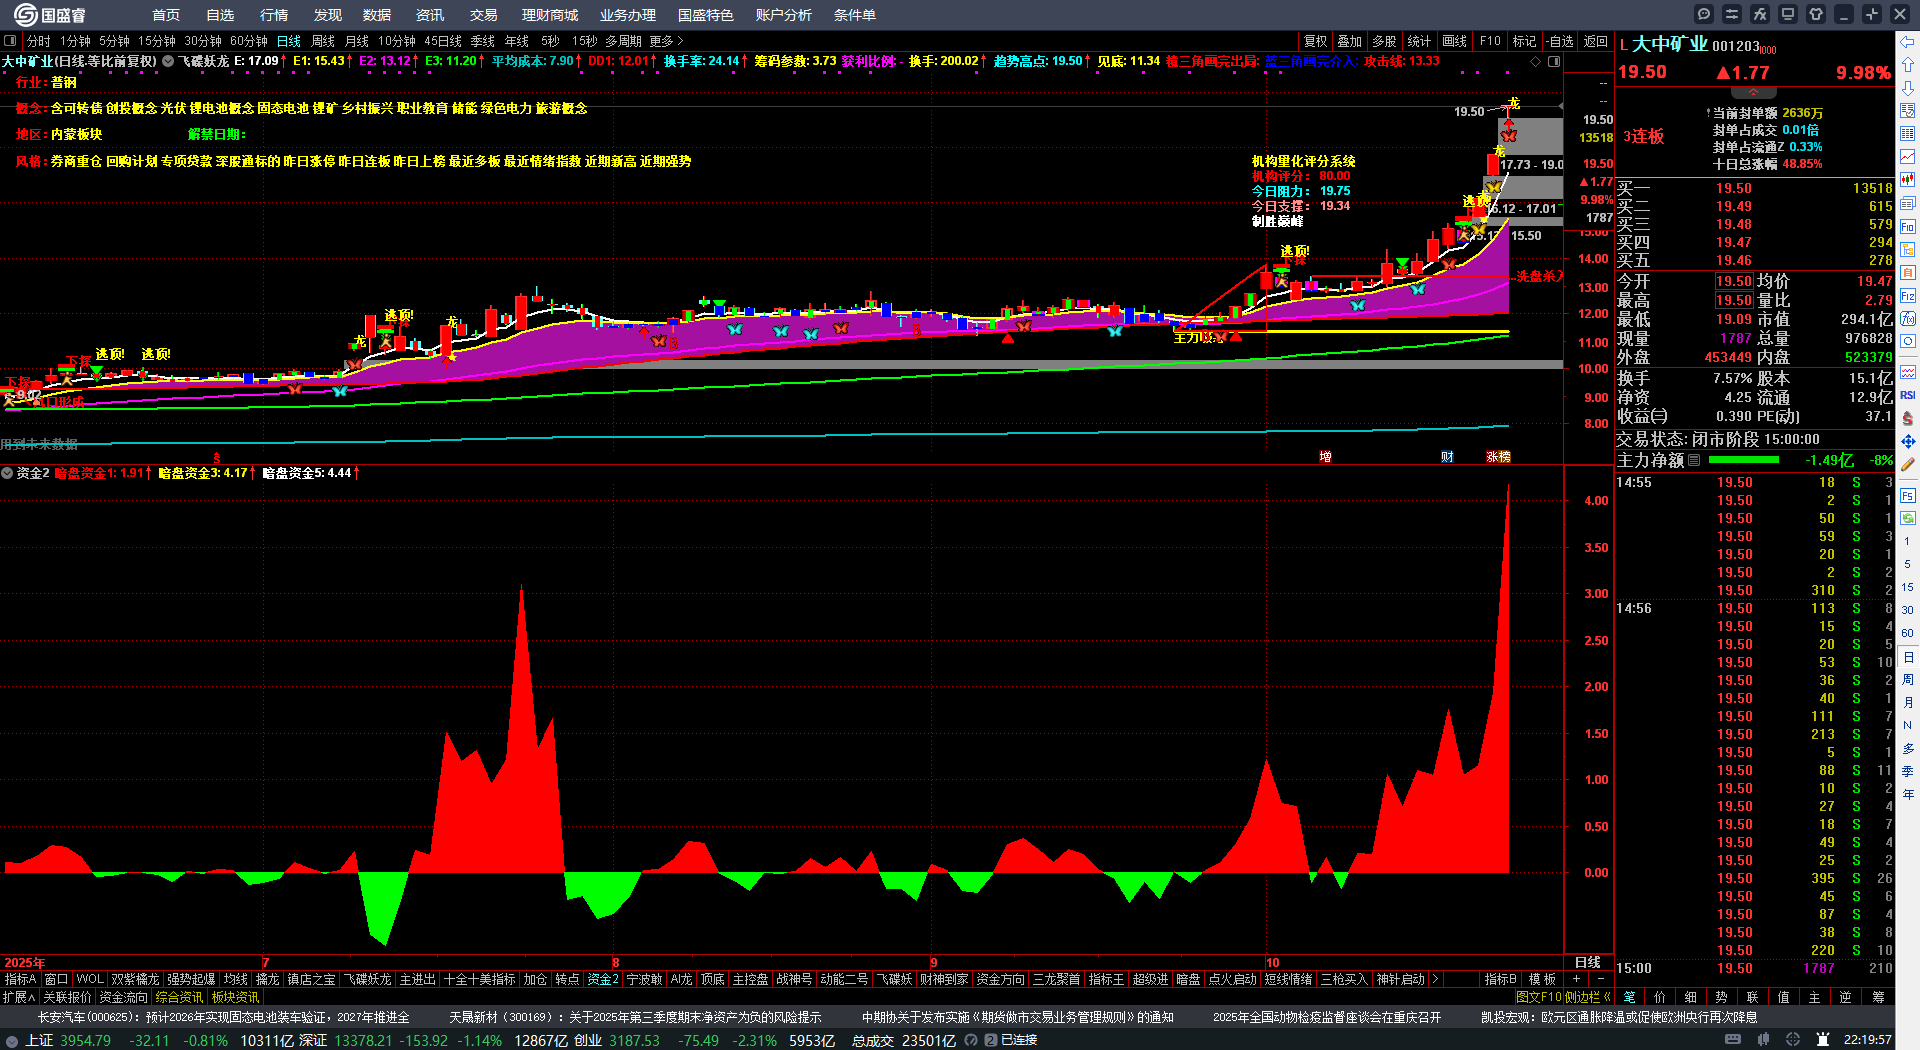Click the 今开 price value box 19.50
1920x1050 pixels.
point(1734,282)
